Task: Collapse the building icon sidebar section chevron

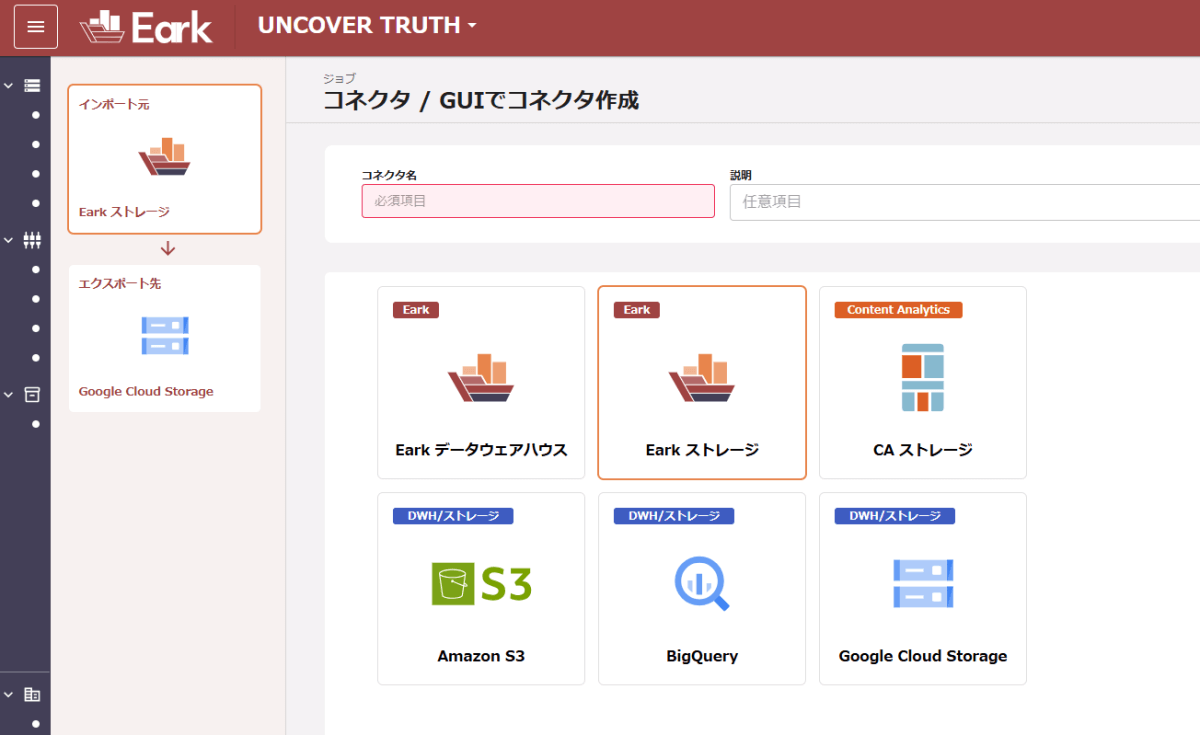Action: click(9, 694)
